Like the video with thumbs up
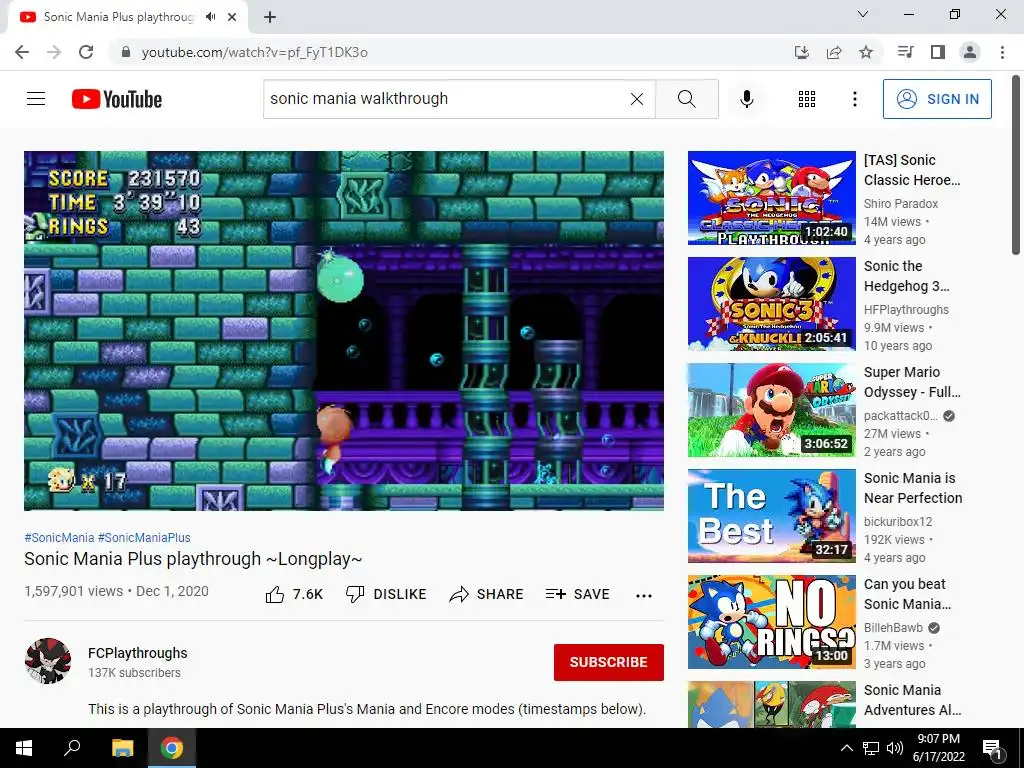Image resolution: width=1024 pixels, height=768 pixels. [x=294, y=594]
